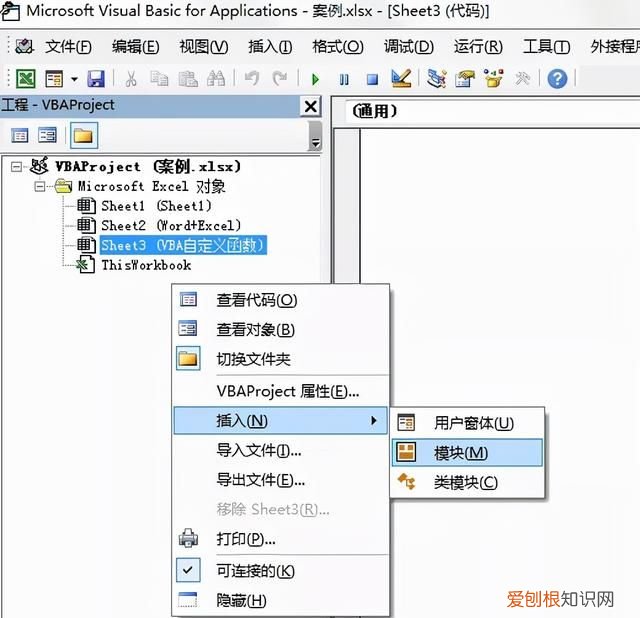Toggle 可连接的(K) checked menu item

point(280,571)
